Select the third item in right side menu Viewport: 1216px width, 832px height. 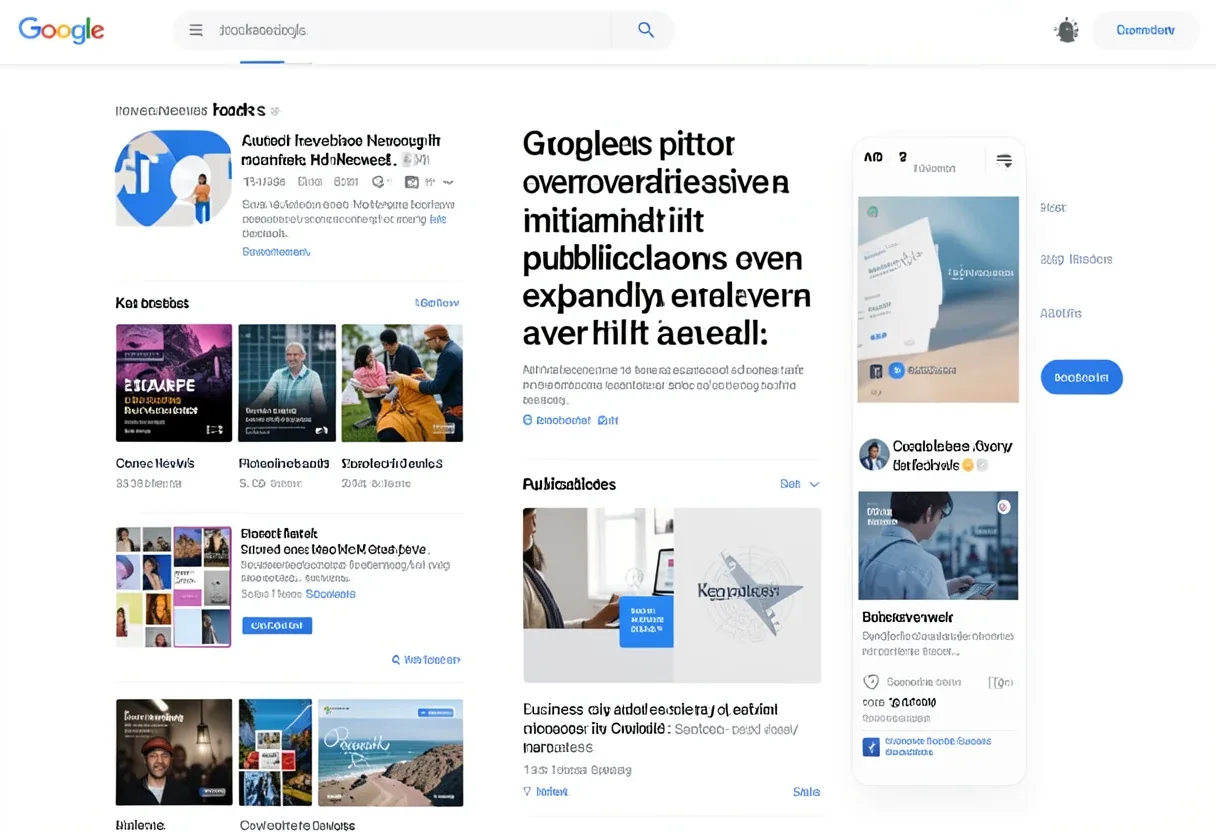[1061, 313]
